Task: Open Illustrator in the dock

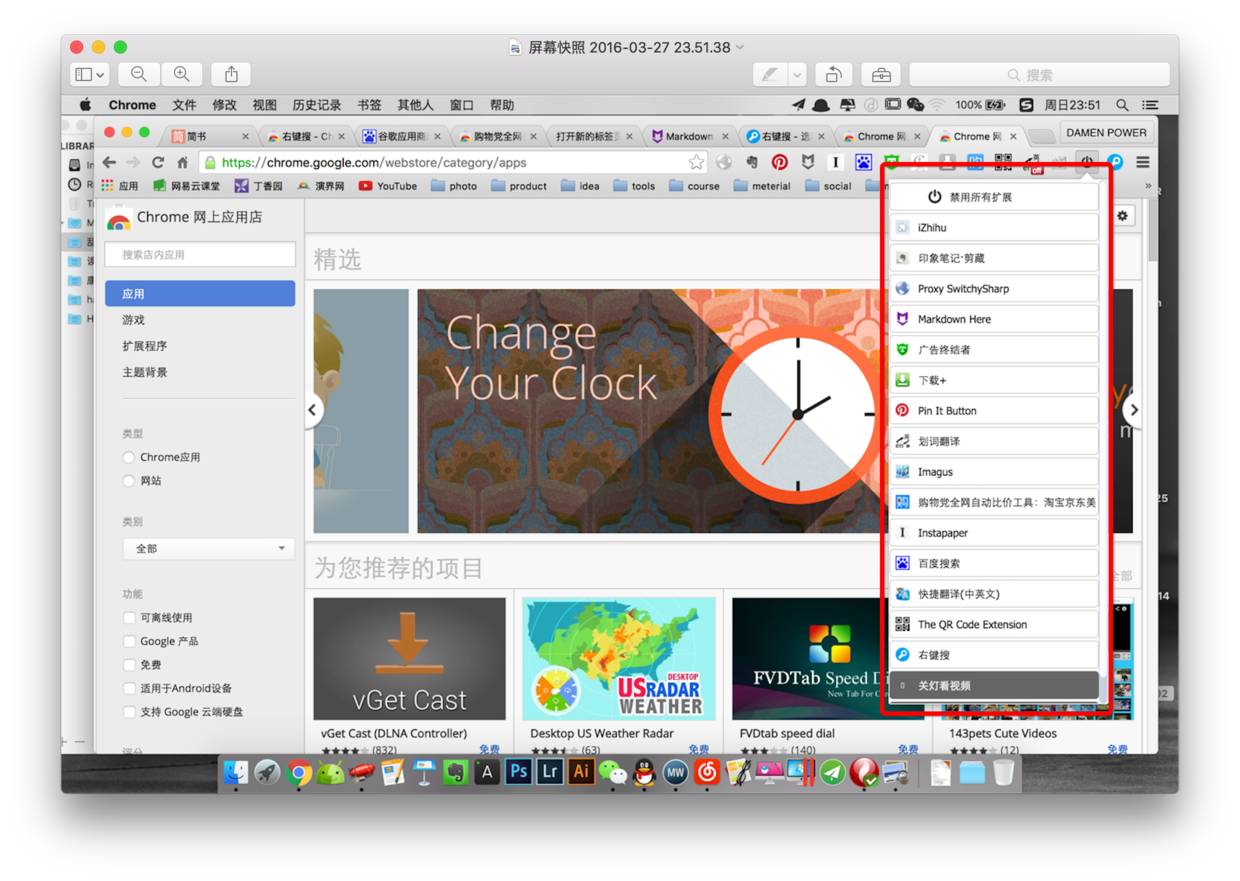Action: (x=580, y=772)
